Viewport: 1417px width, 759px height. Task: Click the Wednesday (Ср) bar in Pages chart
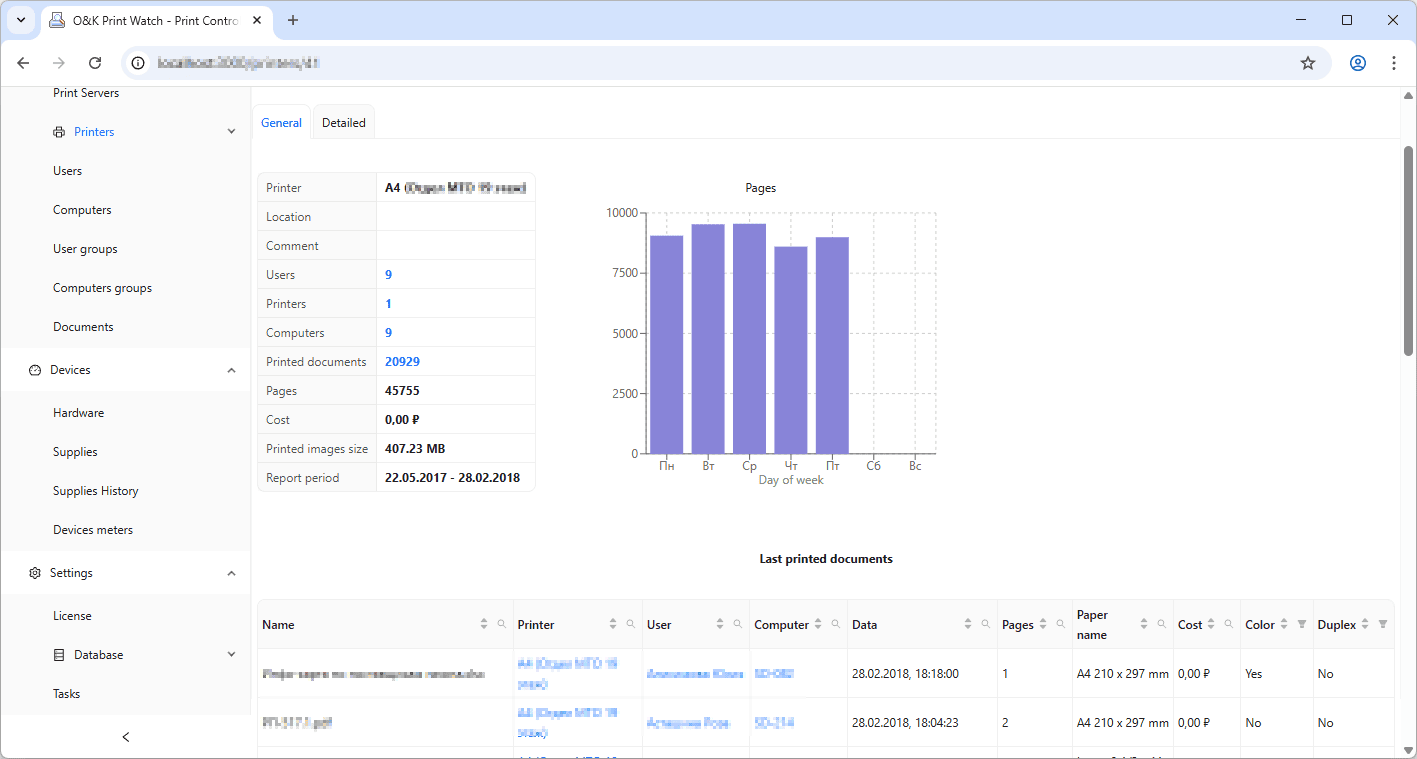click(749, 340)
